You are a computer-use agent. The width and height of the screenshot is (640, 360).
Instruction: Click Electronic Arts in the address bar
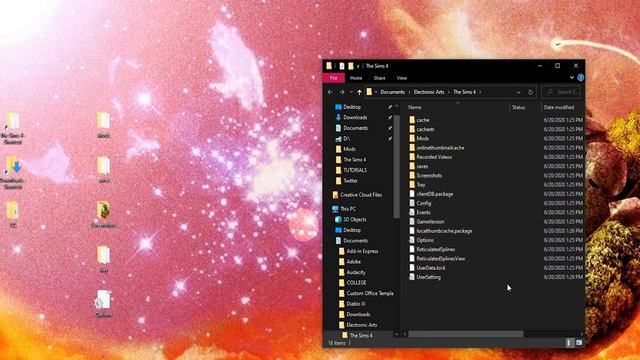point(429,92)
